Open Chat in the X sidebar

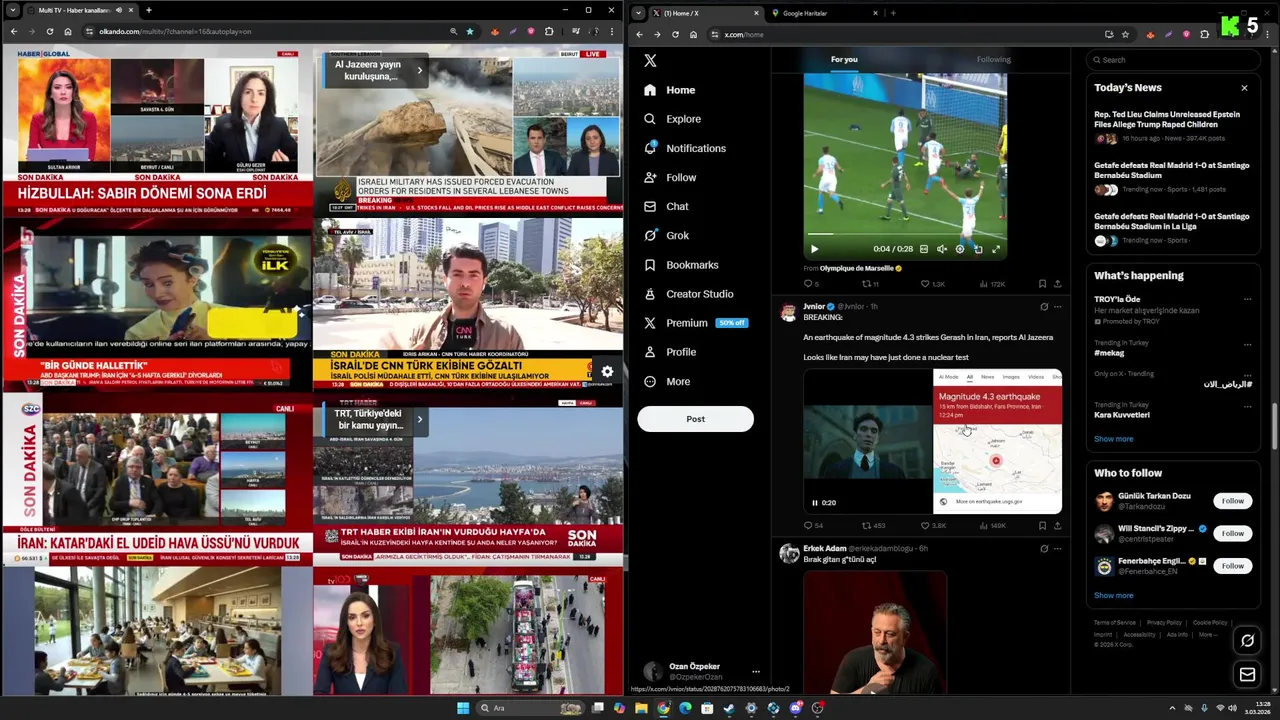click(666, 206)
